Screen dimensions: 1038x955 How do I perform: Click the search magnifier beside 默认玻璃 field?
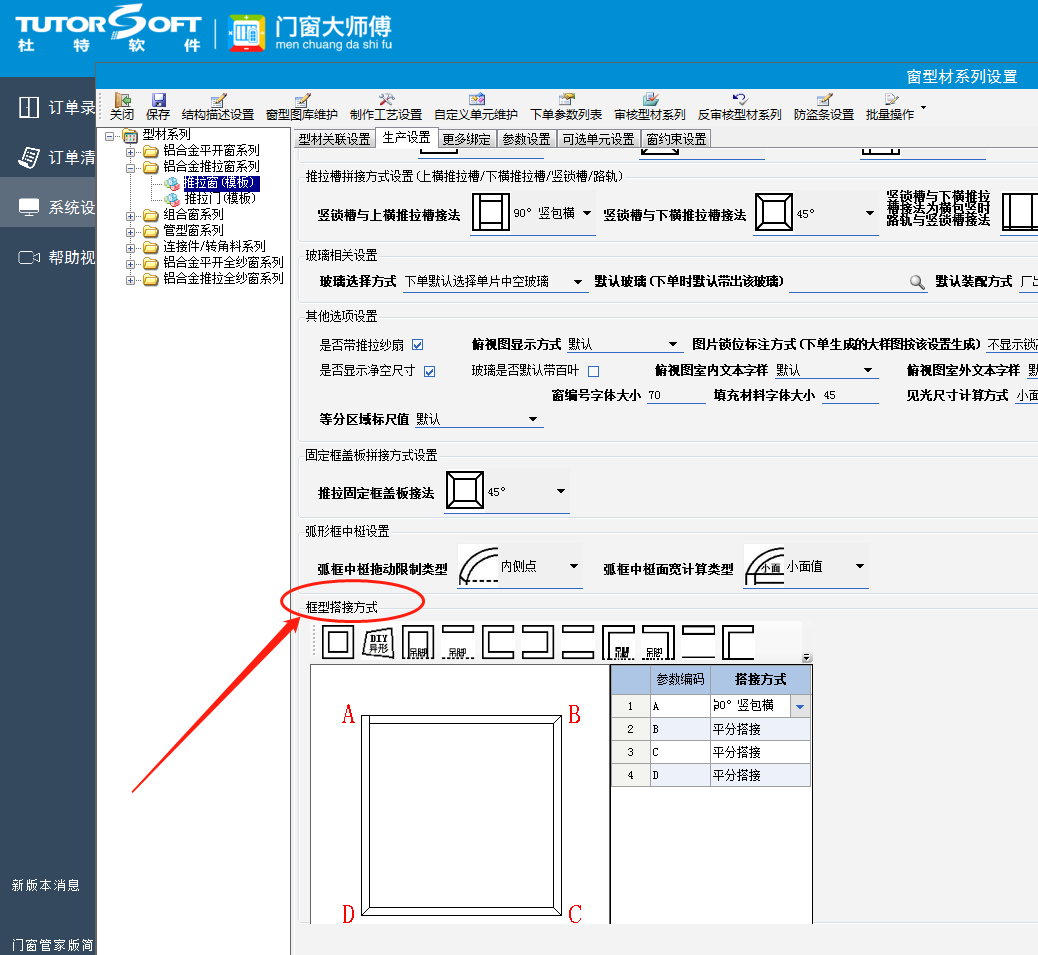click(917, 282)
